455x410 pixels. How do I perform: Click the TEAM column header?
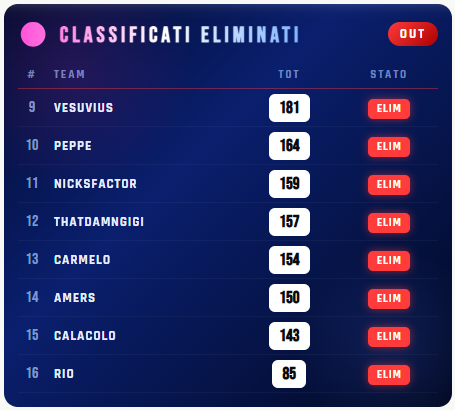pyautogui.click(x=69, y=74)
